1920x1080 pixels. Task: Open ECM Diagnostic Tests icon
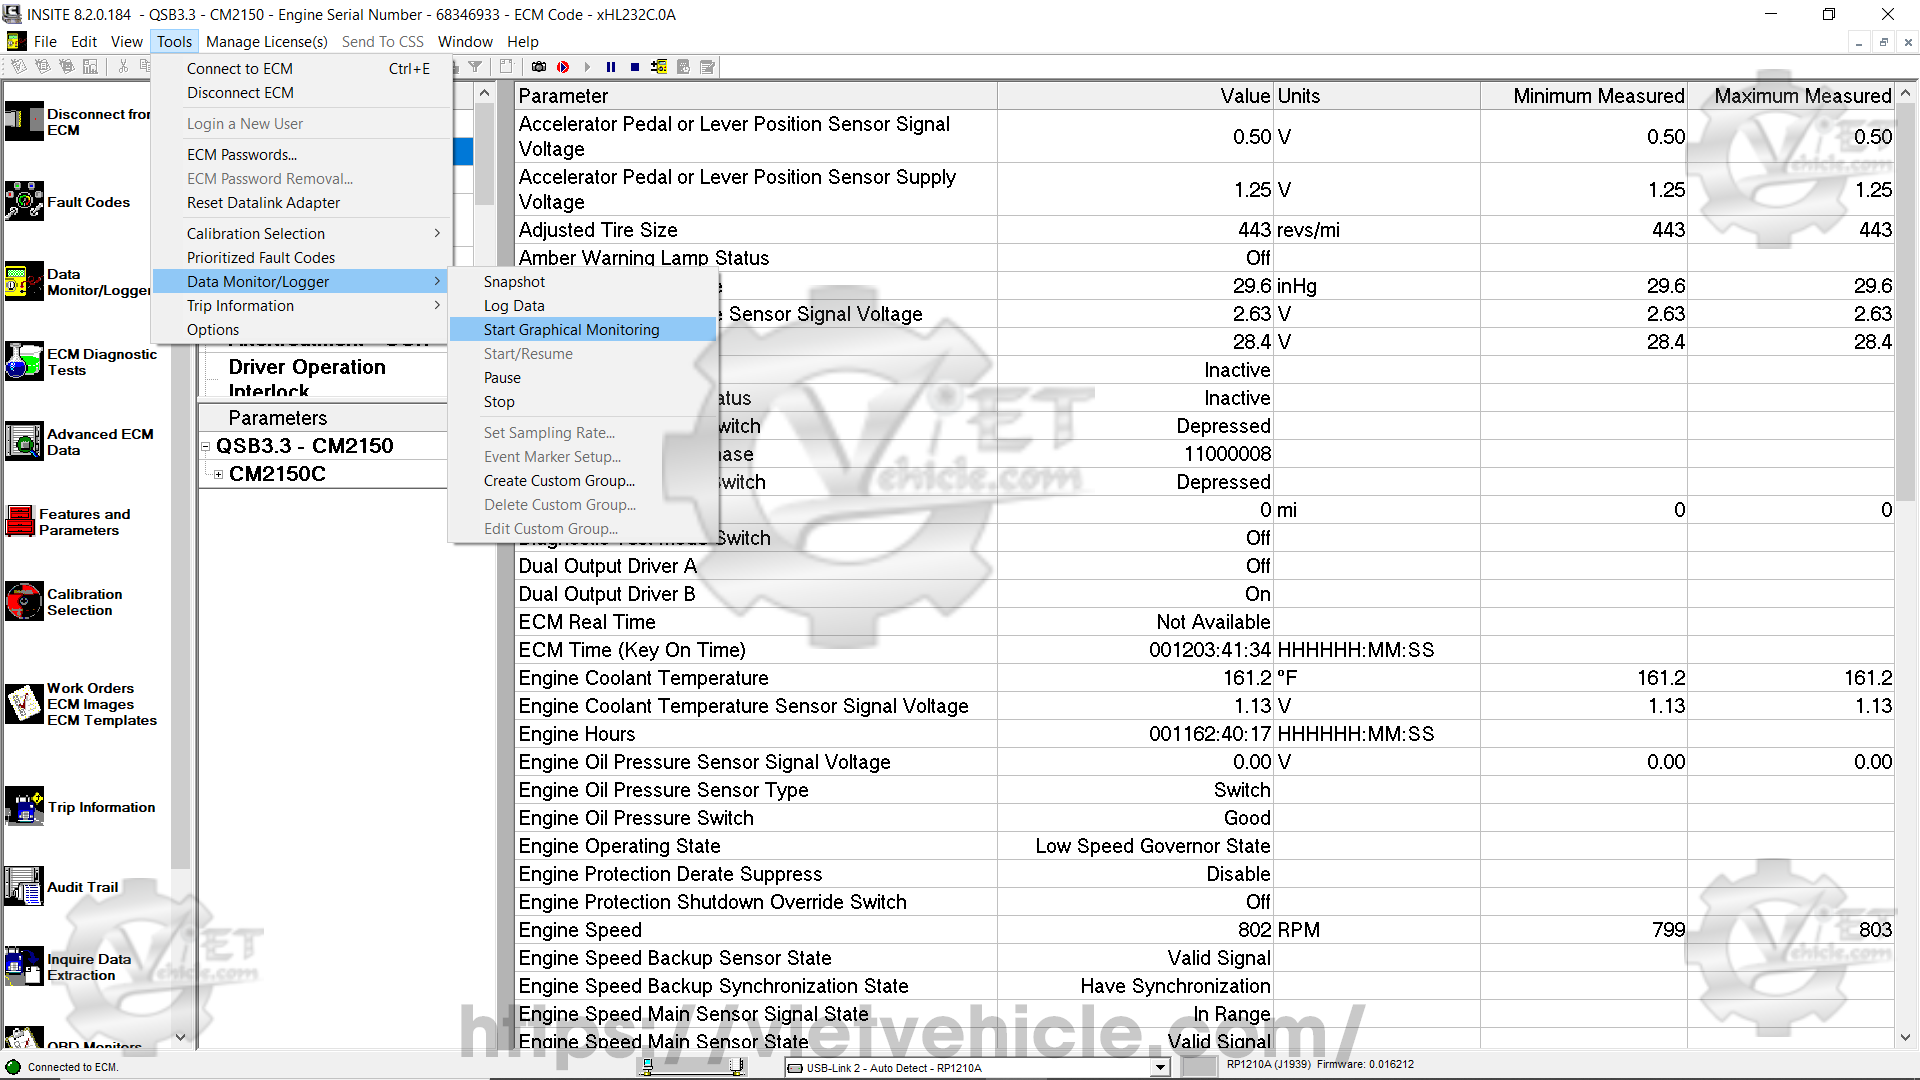pyautogui.click(x=24, y=361)
